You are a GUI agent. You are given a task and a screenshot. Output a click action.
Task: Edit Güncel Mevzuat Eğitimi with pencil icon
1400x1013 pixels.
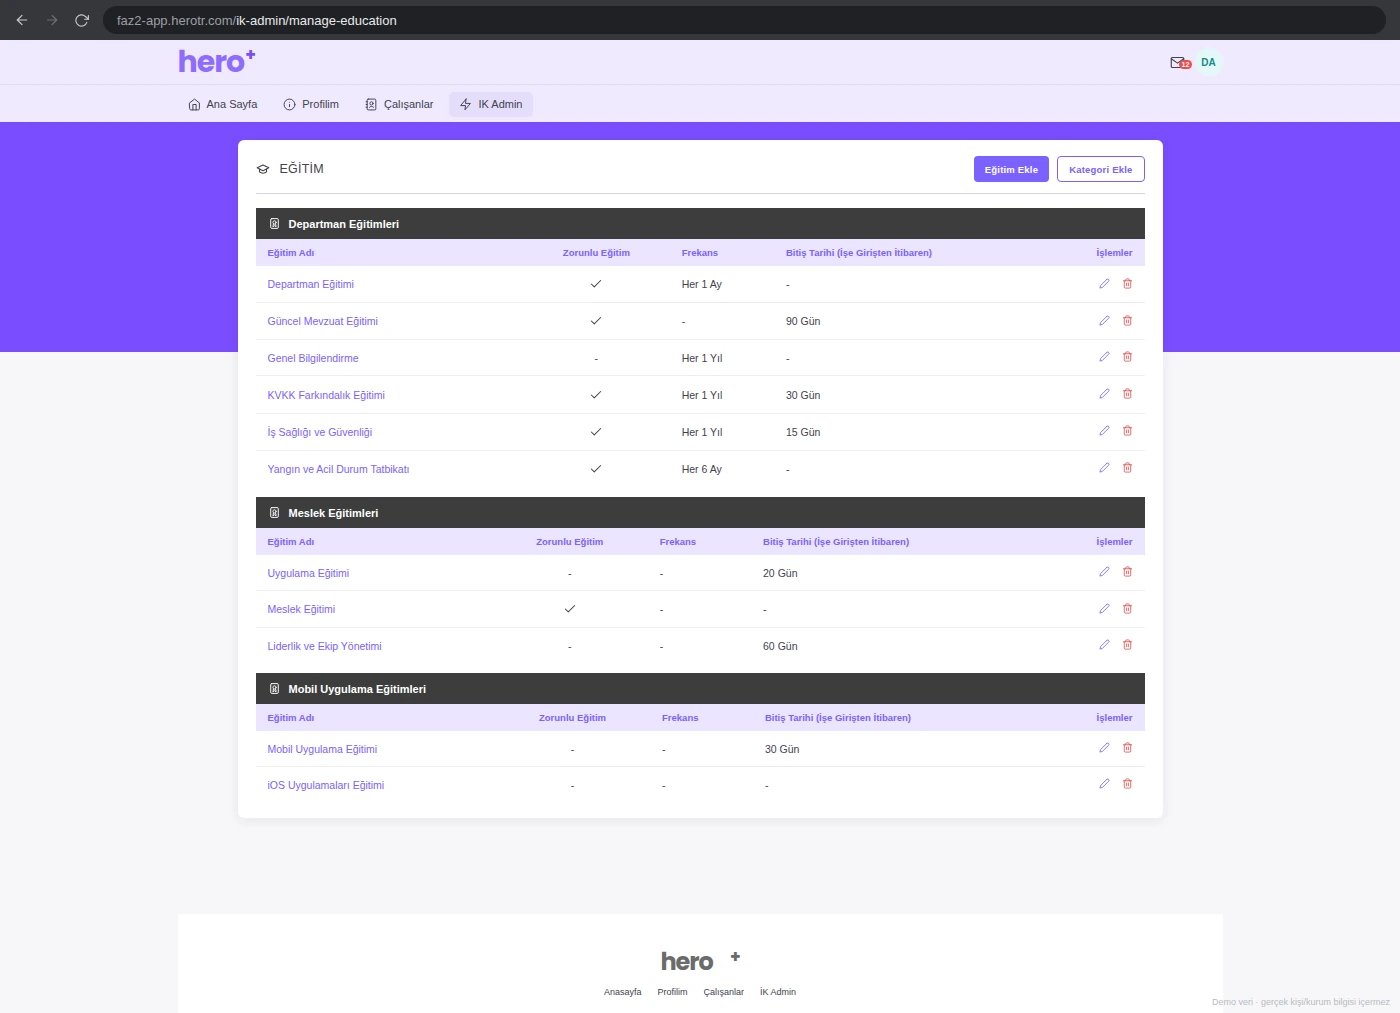point(1104,321)
